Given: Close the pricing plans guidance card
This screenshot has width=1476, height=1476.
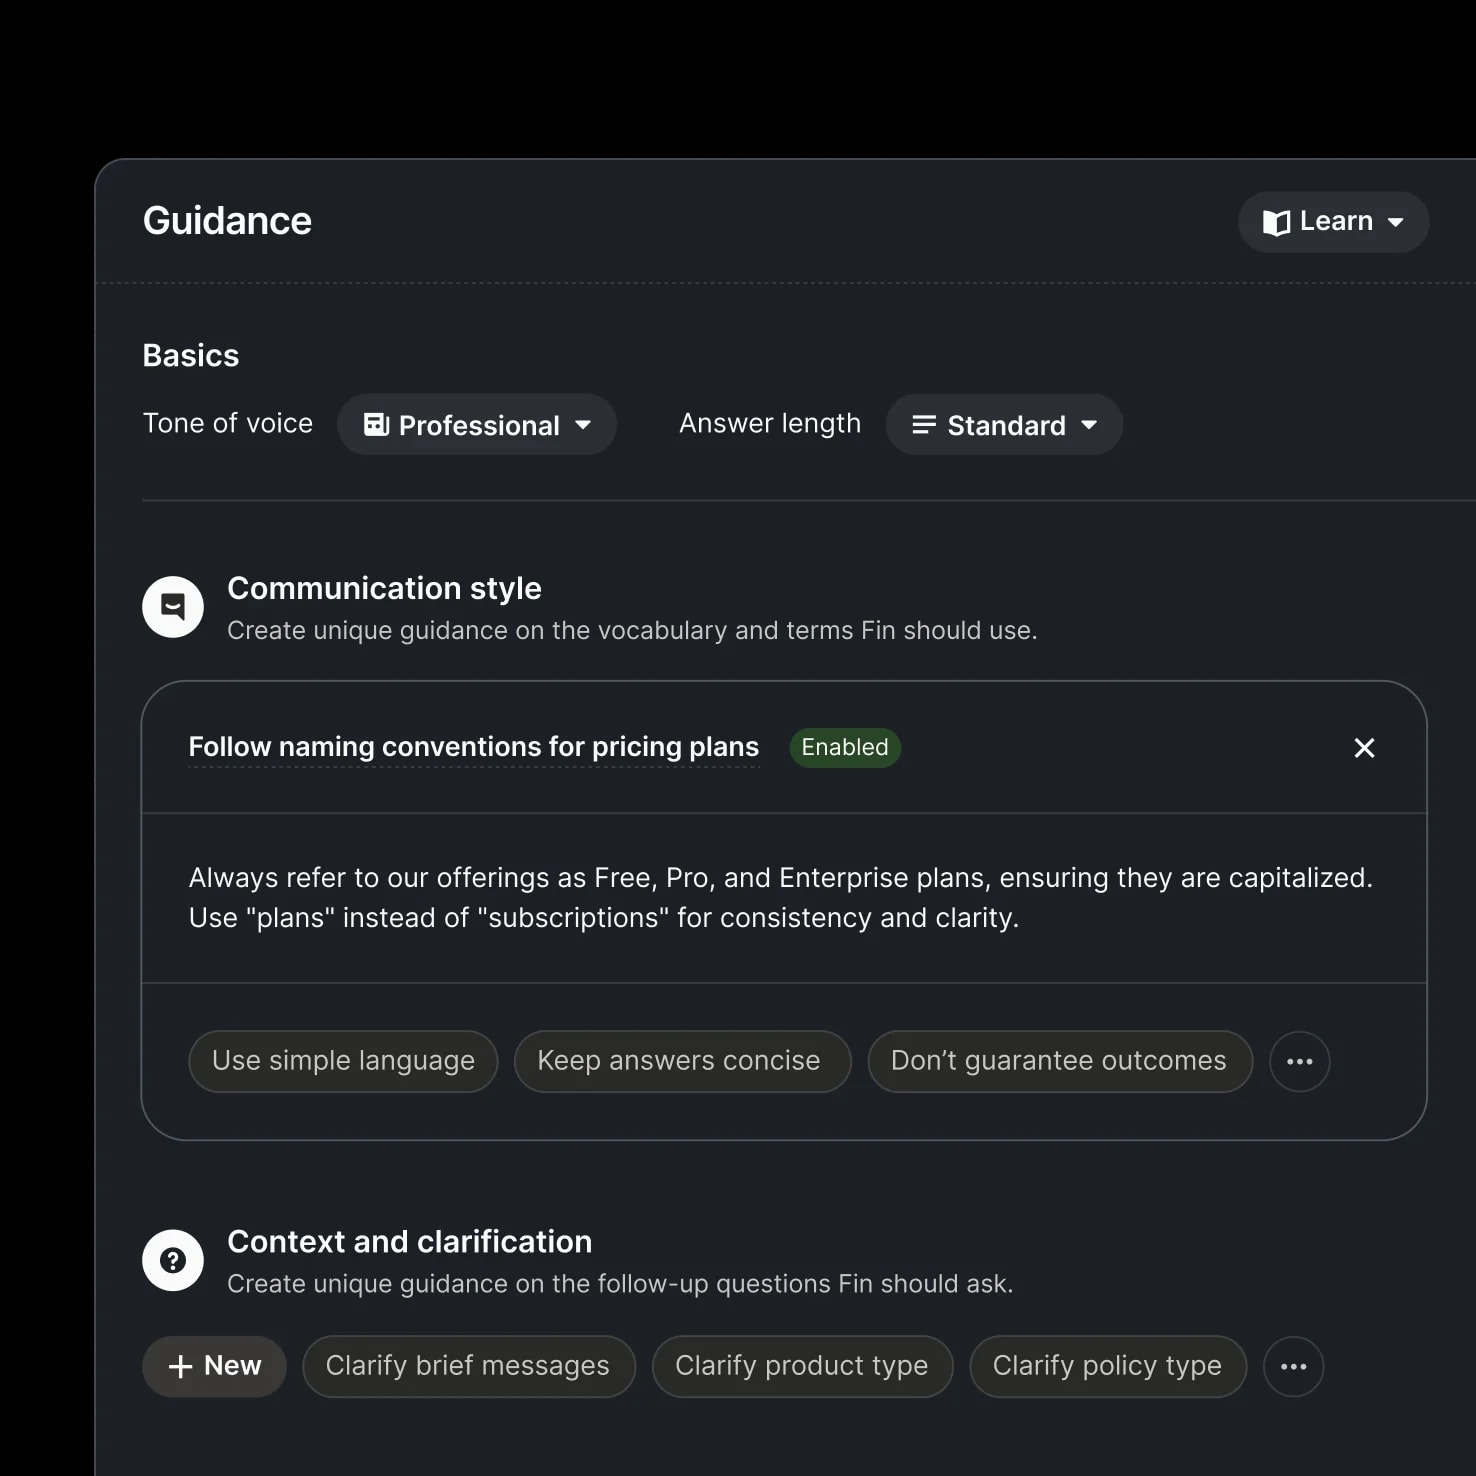Looking at the screenshot, I should 1364,748.
